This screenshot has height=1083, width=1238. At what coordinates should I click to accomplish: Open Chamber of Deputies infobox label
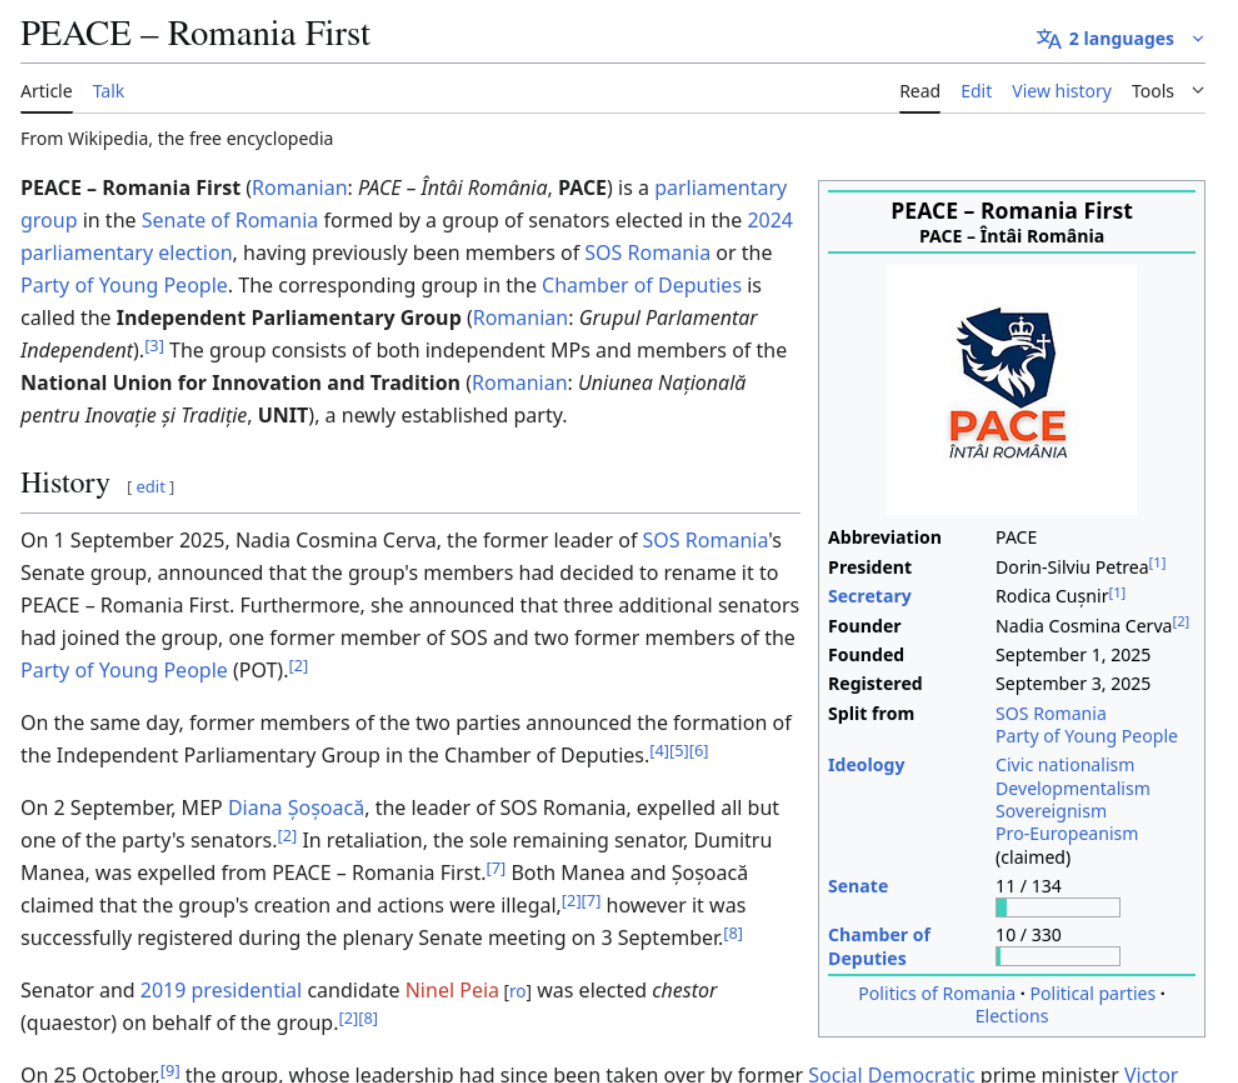[879, 947]
